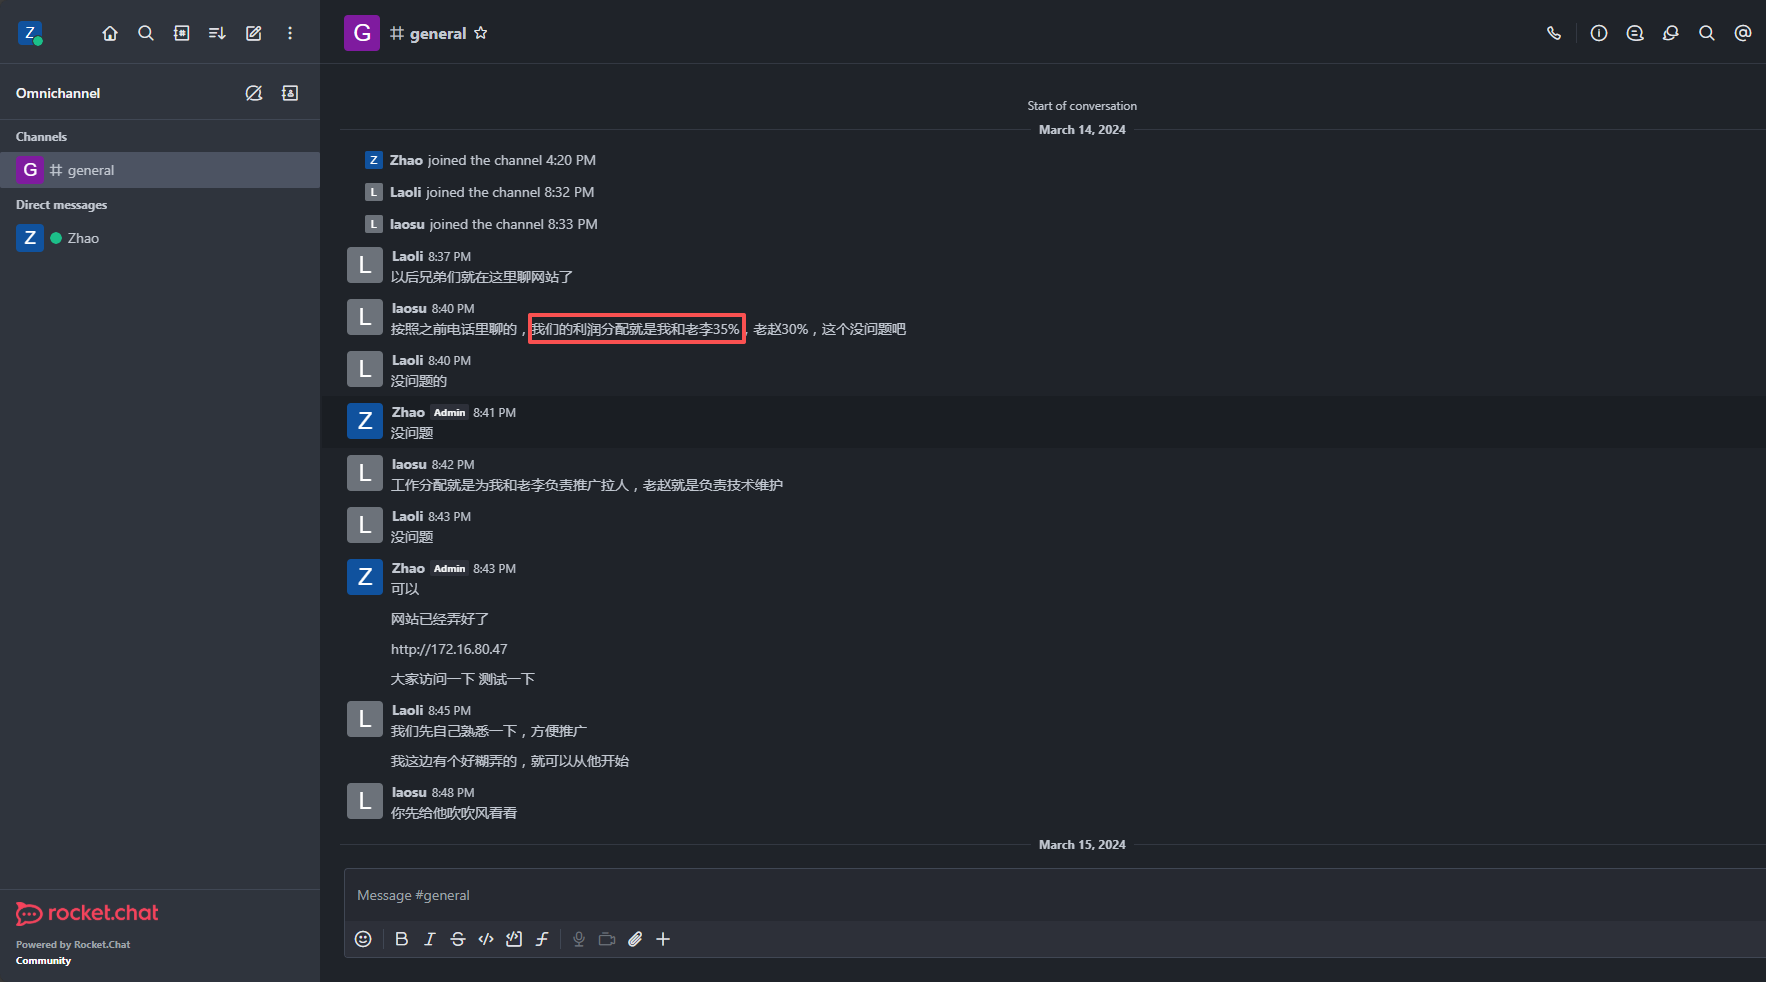
Task: Click the rocket.chat logo
Action: click(x=87, y=913)
